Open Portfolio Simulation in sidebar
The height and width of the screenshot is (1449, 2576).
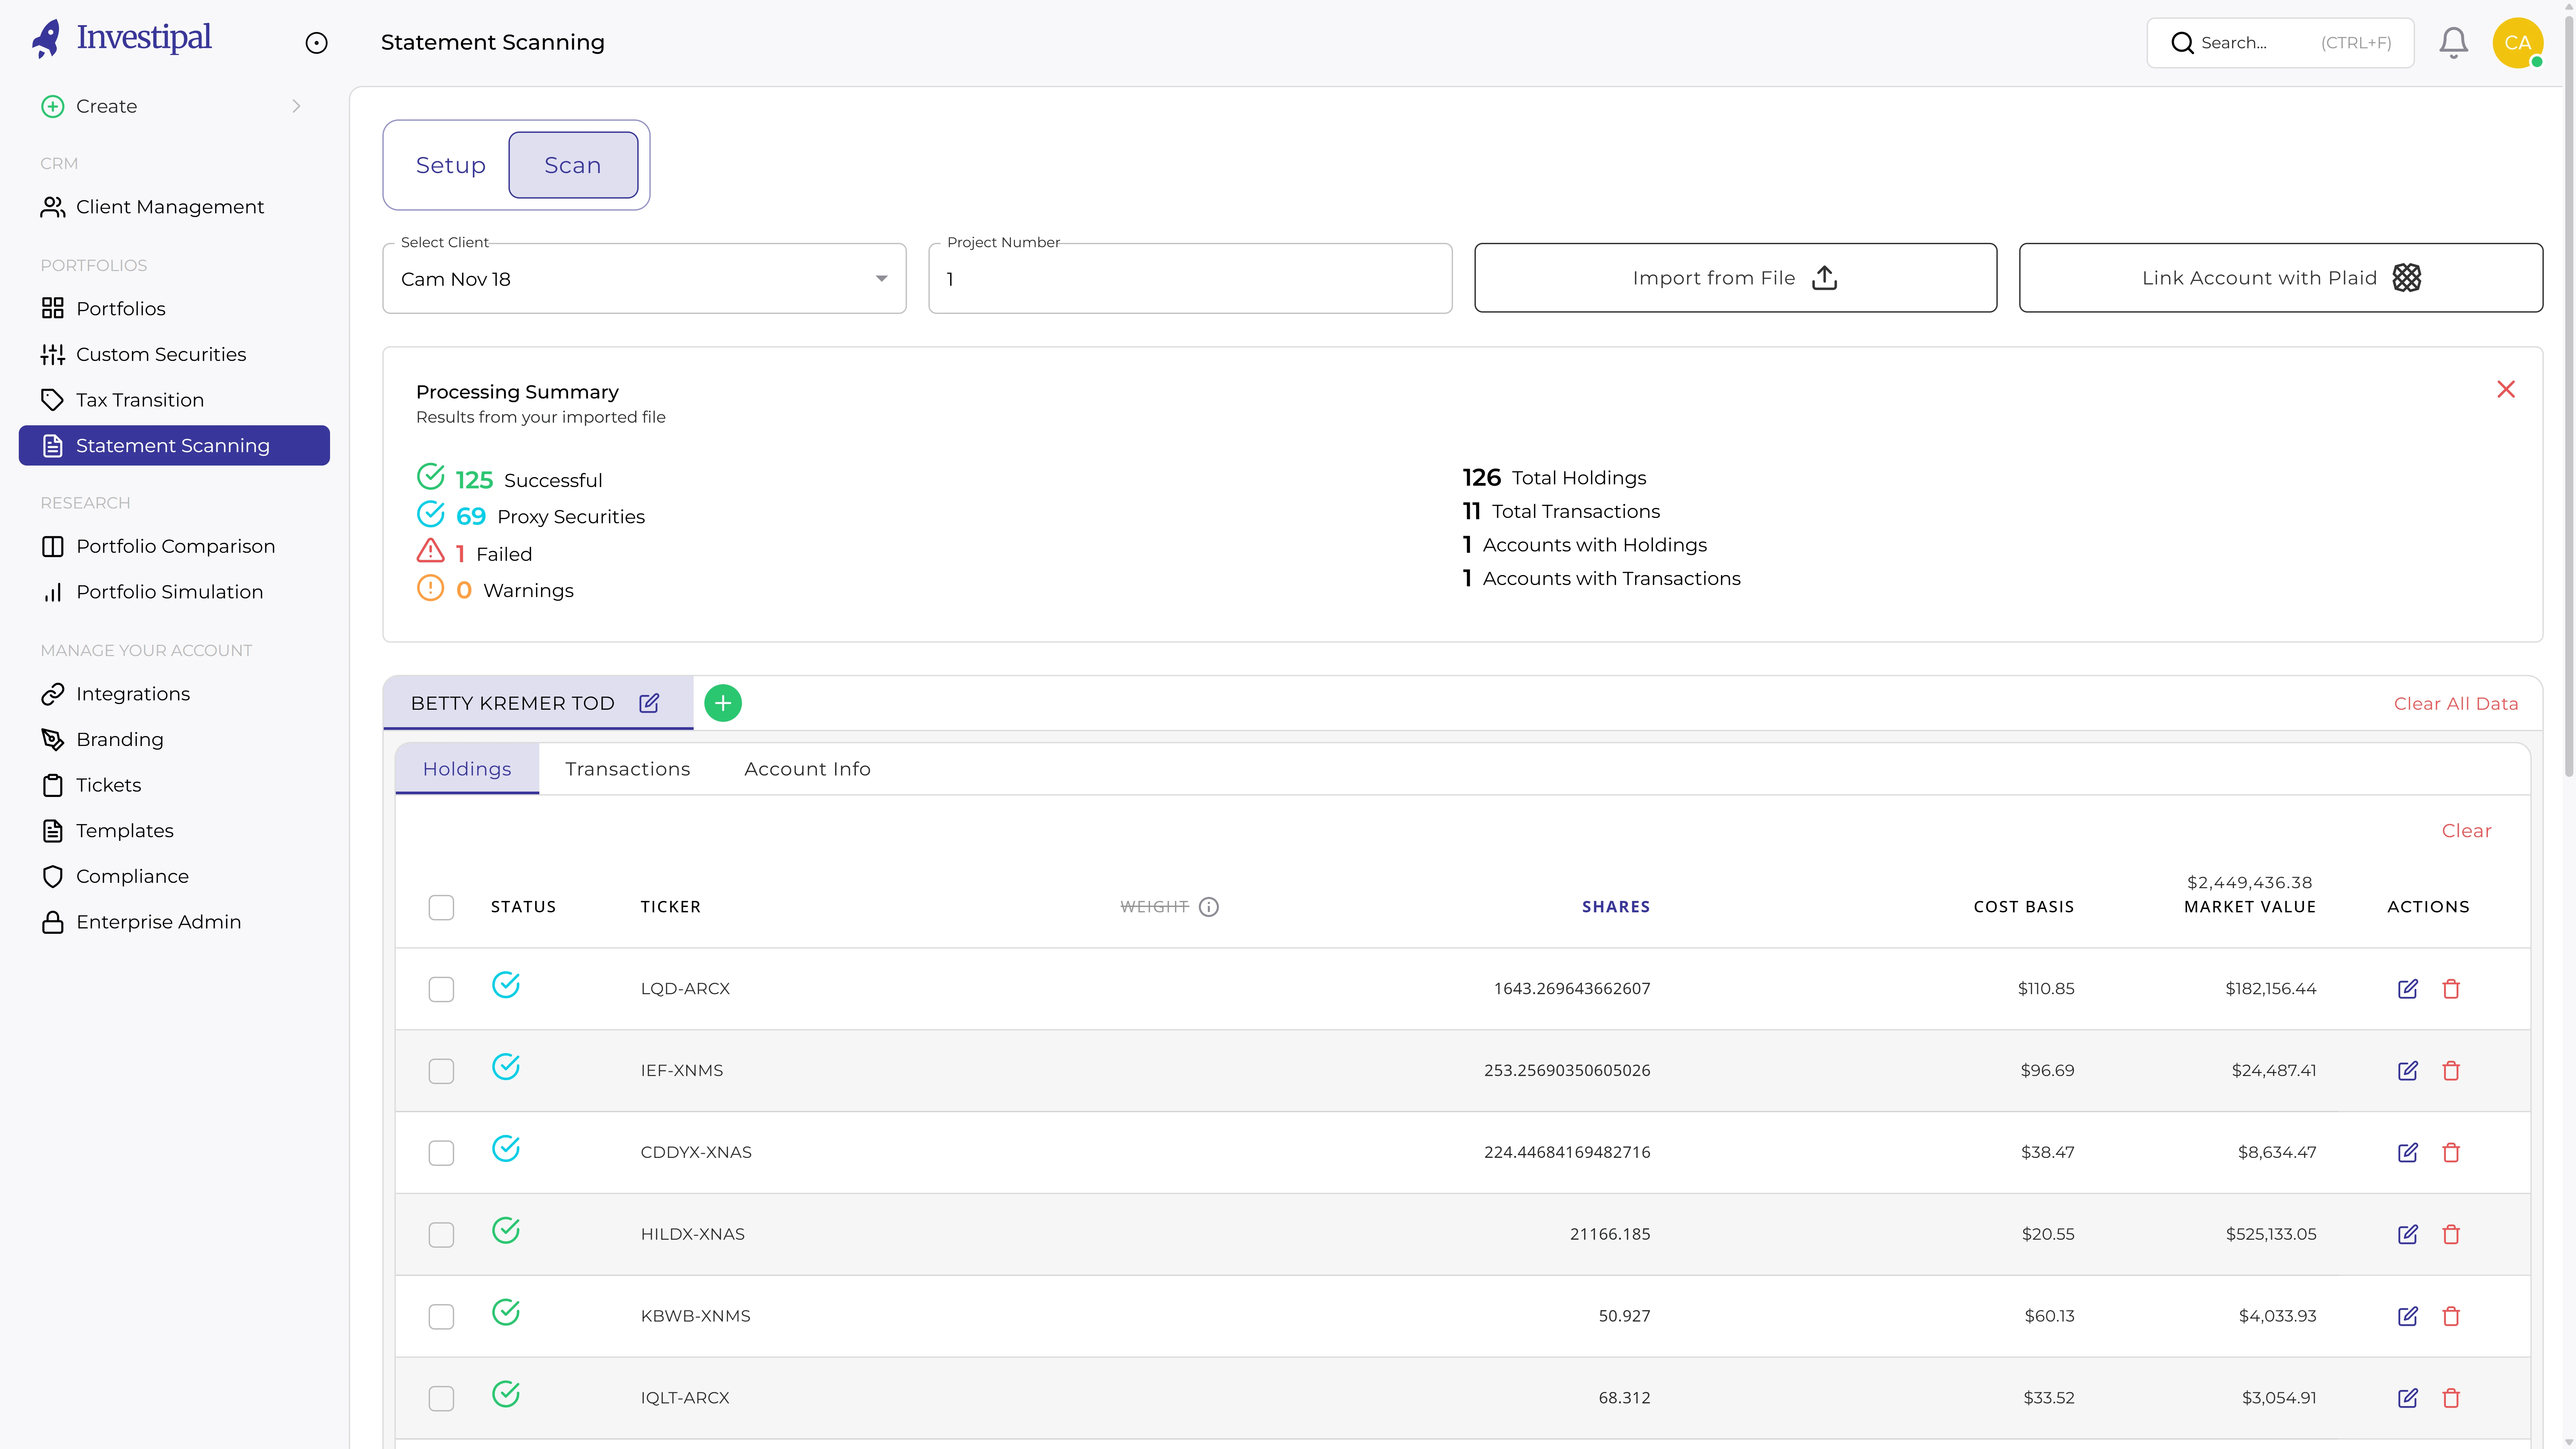[174, 592]
